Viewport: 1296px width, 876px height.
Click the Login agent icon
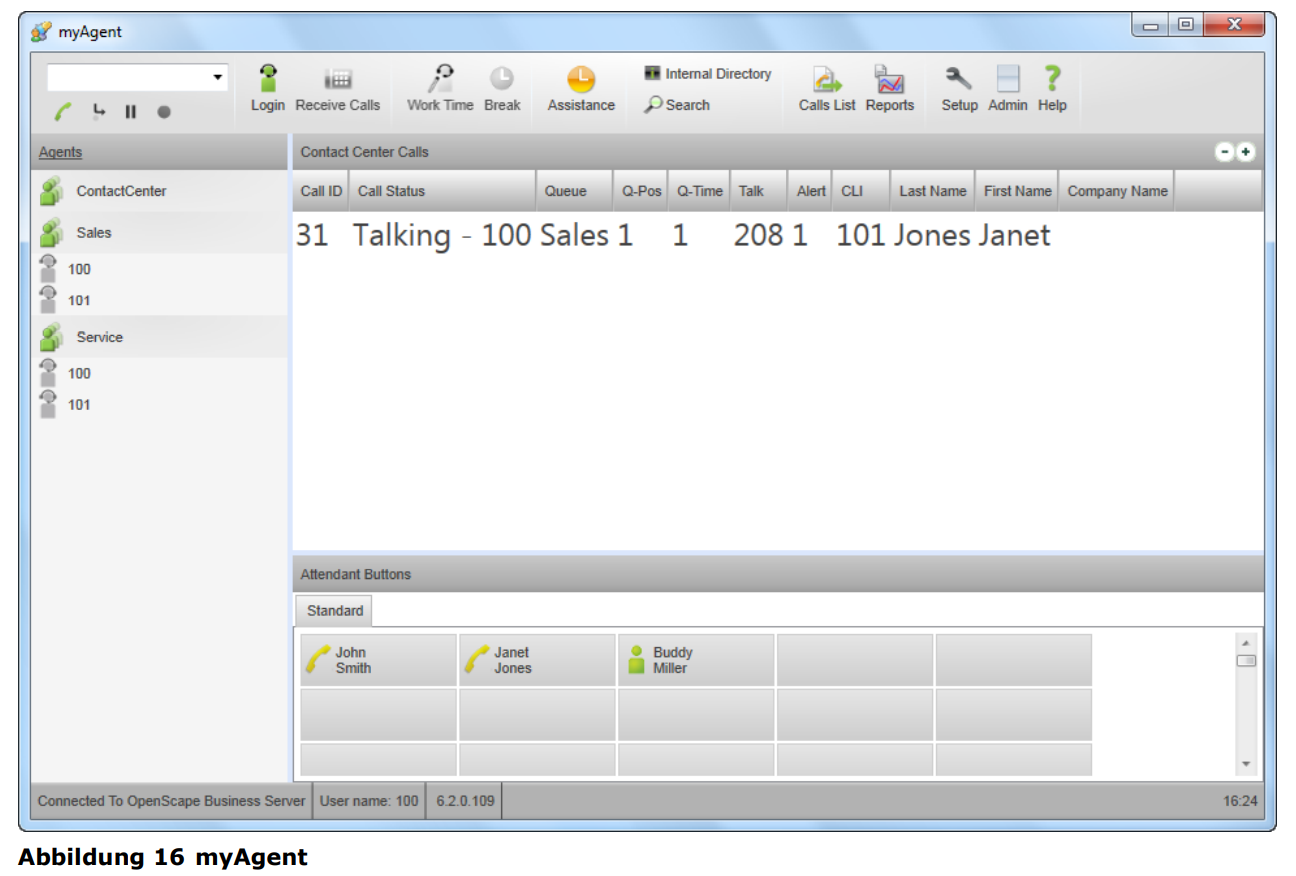pyautogui.click(x=268, y=79)
